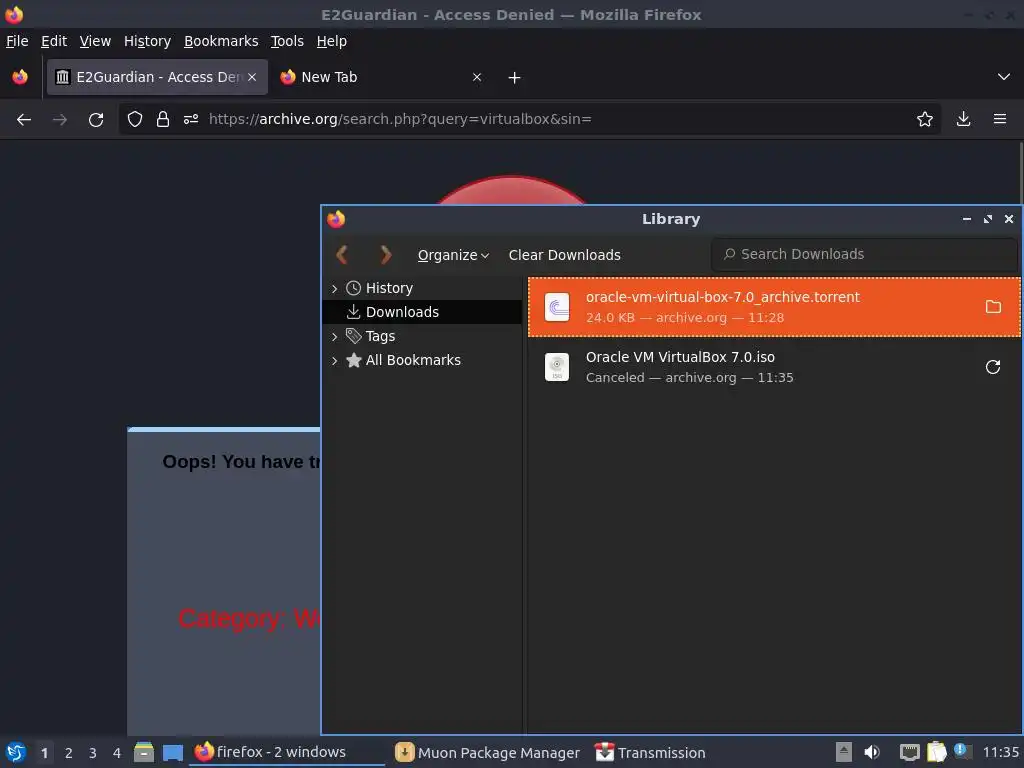Open the Bookmarks menu
Viewport: 1024px width, 768px height.
coord(221,41)
